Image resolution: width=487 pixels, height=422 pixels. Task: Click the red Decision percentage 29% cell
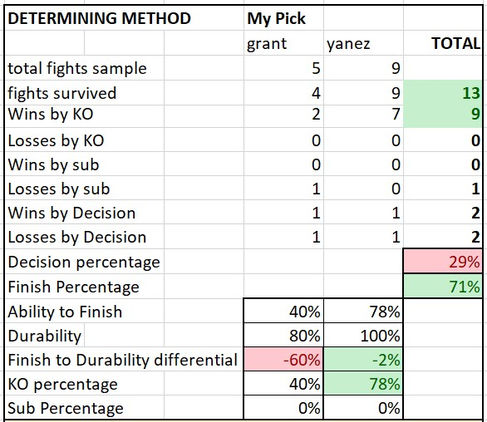[443, 261]
